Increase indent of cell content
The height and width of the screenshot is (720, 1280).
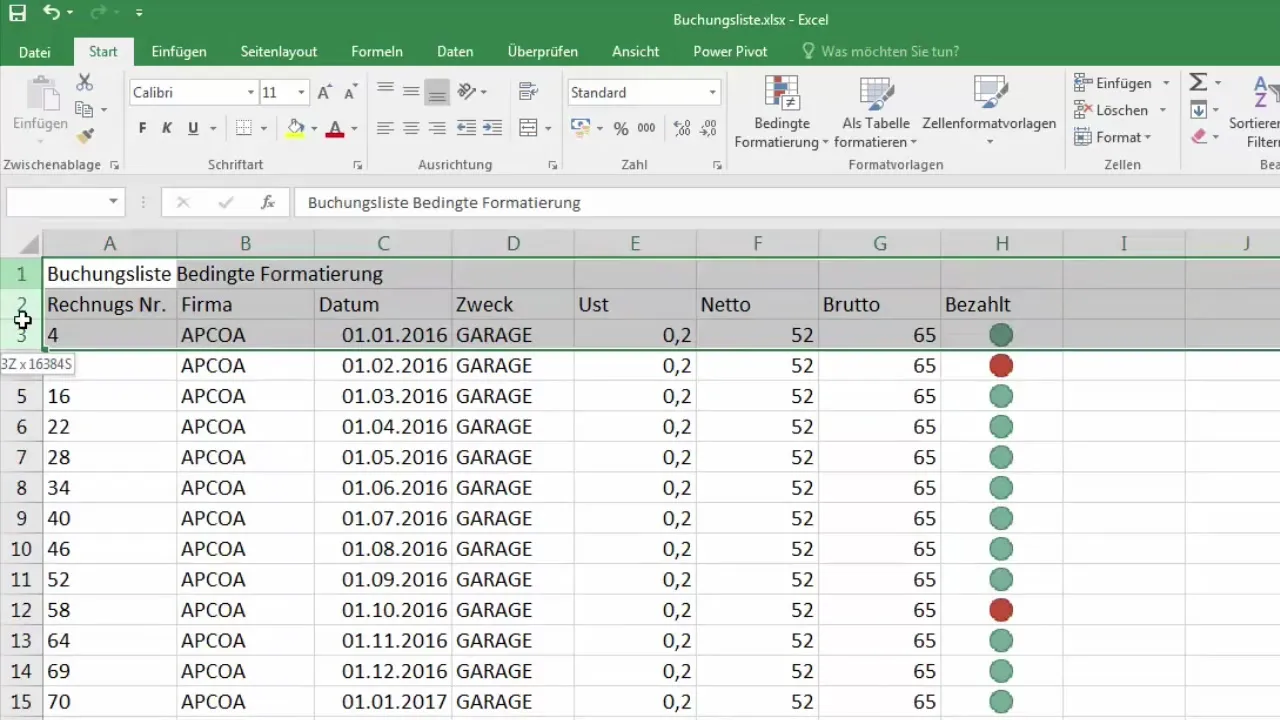[x=492, y=128]
